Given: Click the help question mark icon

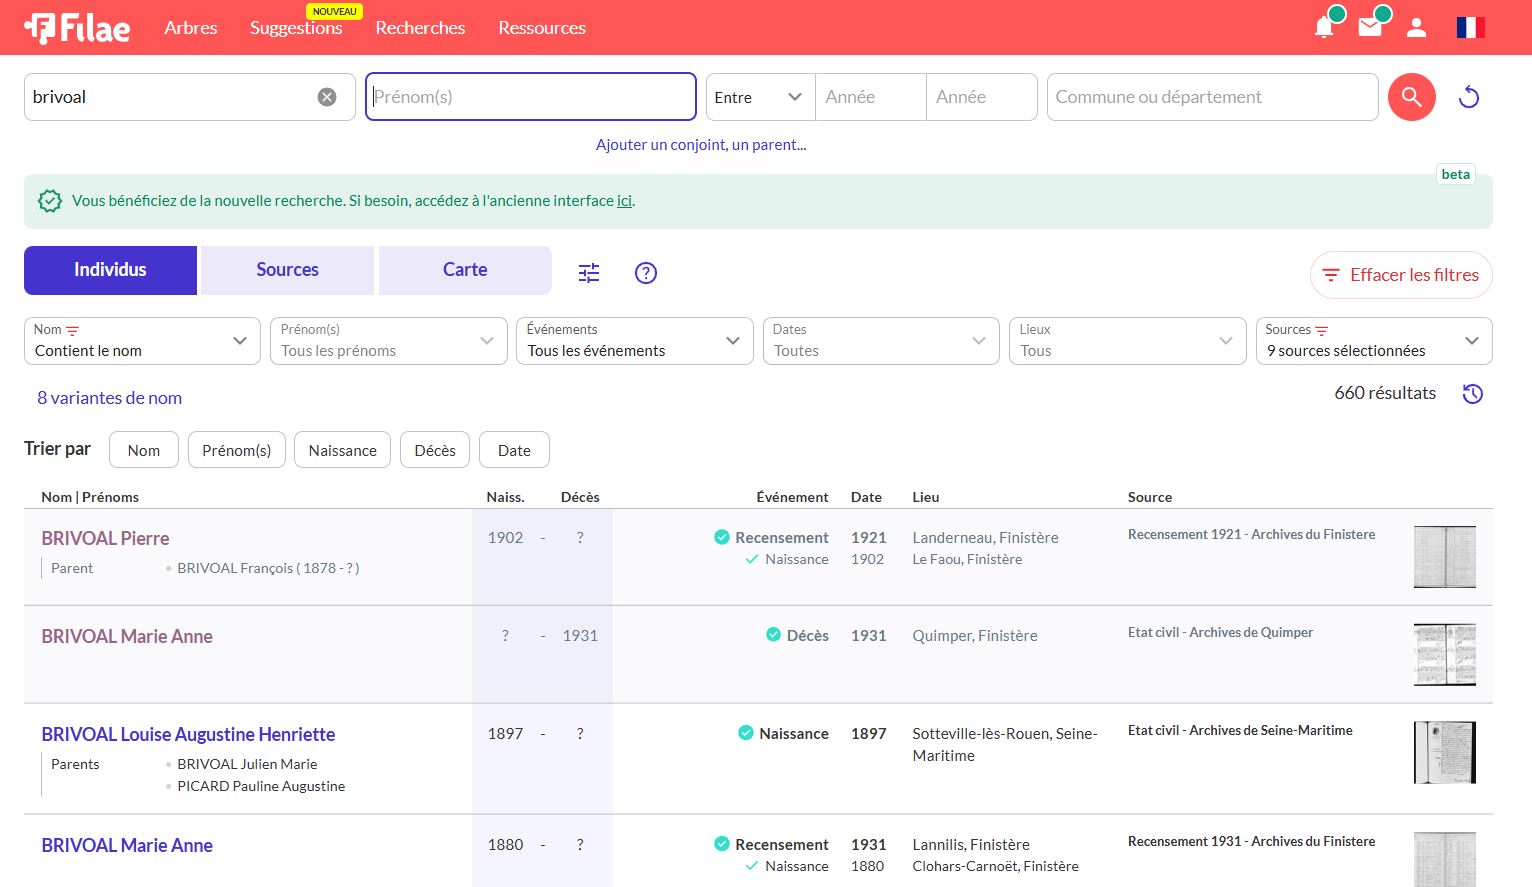Looking at the screenshot, I should click(x=646, y=273).
